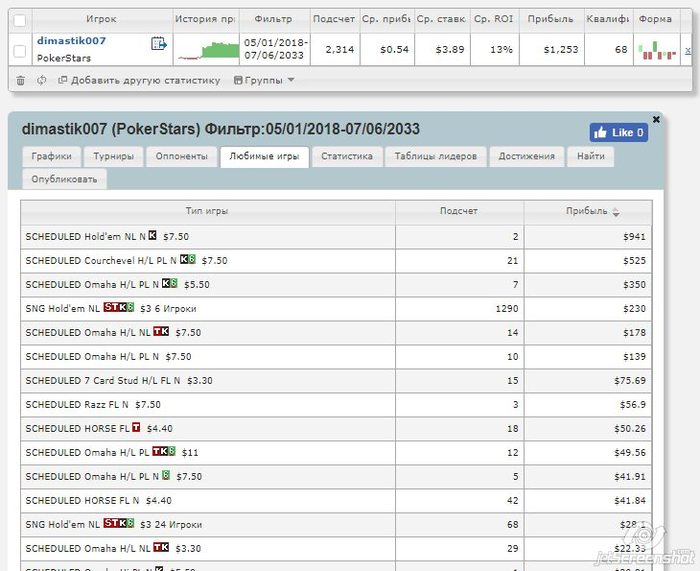Open the dimastik007 player link
Viewport: 700px width, 571px height.
pyautogui.click(x=71, y=41)
